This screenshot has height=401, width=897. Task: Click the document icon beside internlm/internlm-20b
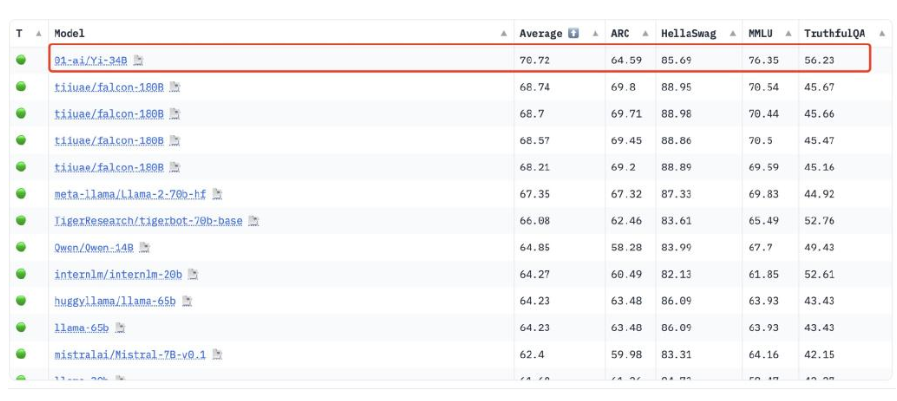coord(193,274)
